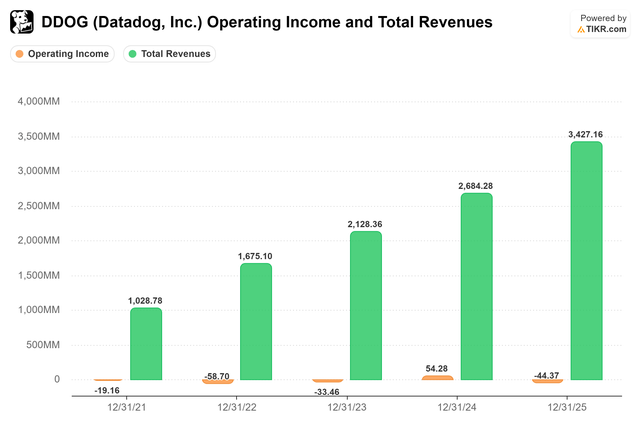Select the 12/31/22 green revenue bar
640x427 pixels.
256,322
